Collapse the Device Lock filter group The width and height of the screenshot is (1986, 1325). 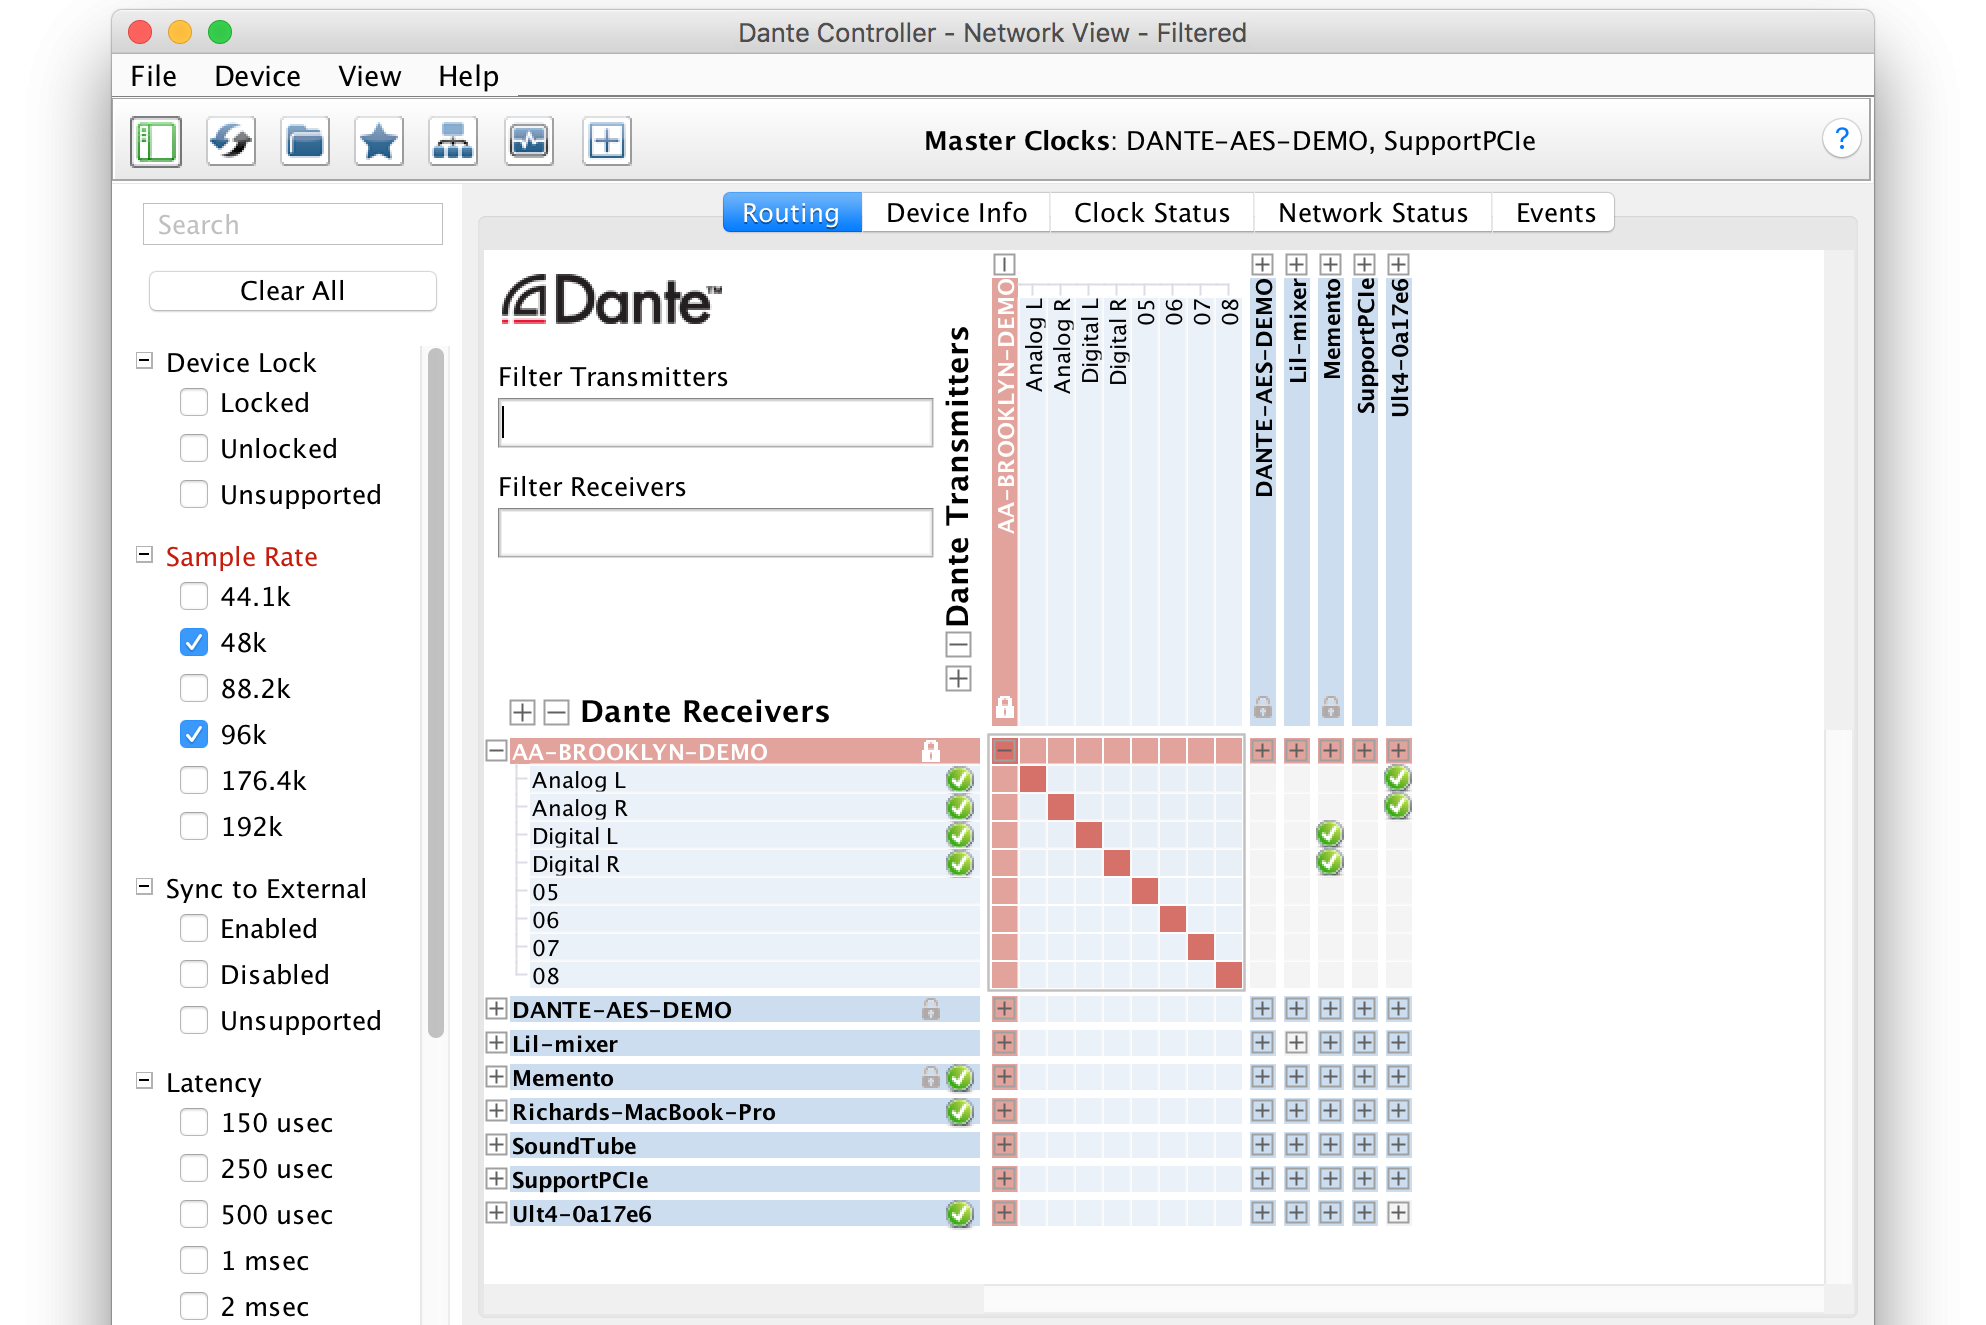(x=145, y=361)
